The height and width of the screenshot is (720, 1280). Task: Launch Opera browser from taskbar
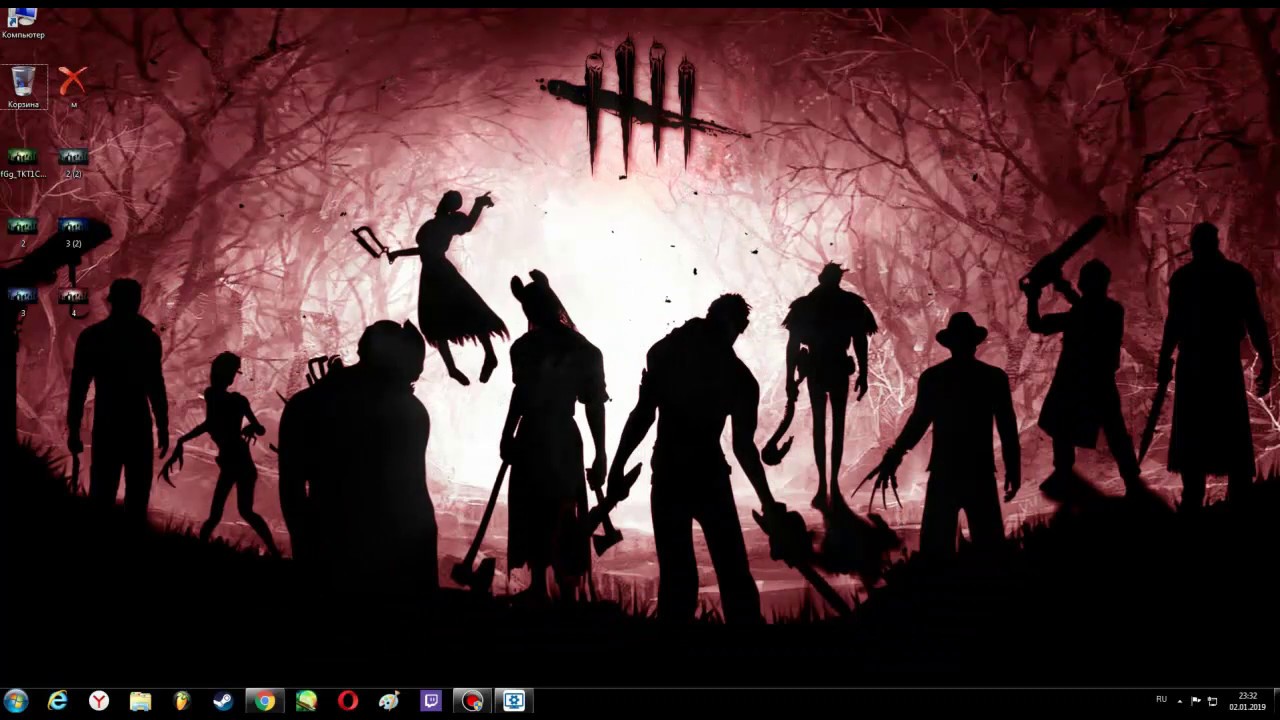click(348, 701)
